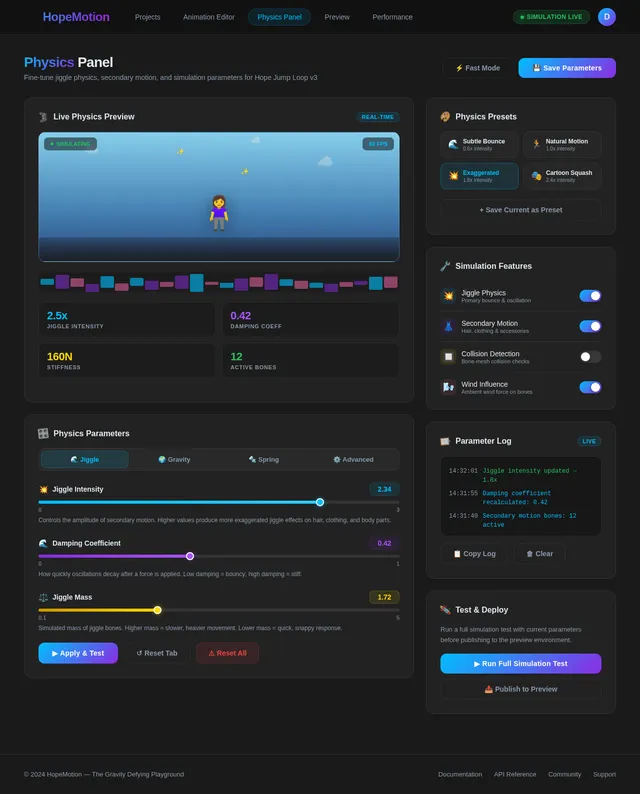Open the Documentation footer link
Image resolution: width=640 pixels, height=794 pixels.
(x=460, y=774)
